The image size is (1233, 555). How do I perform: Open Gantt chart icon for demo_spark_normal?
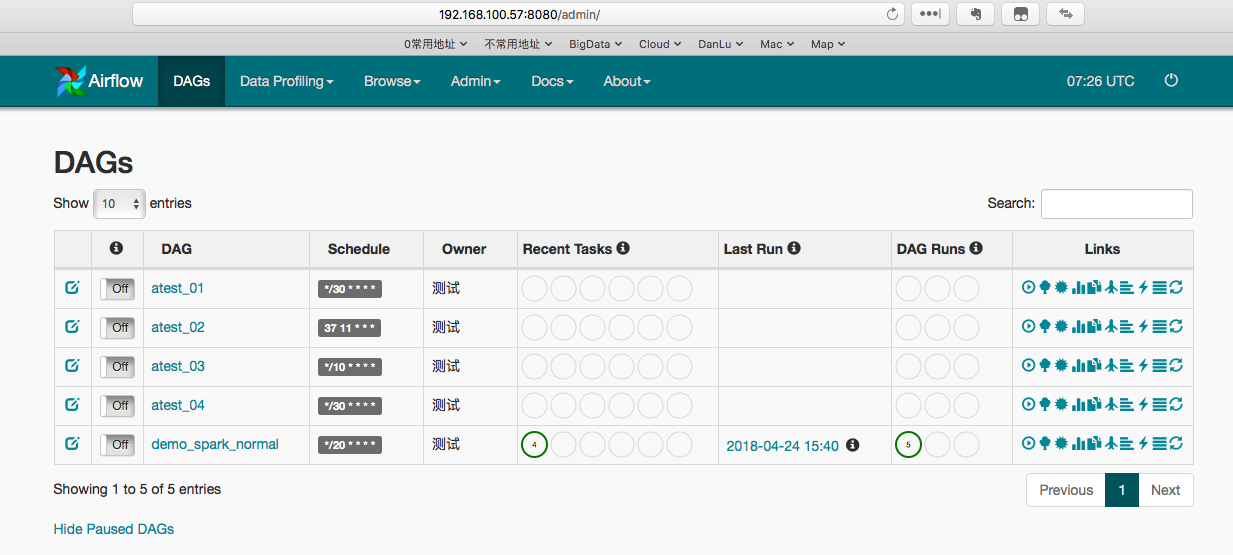click(x=1127, y=443)
